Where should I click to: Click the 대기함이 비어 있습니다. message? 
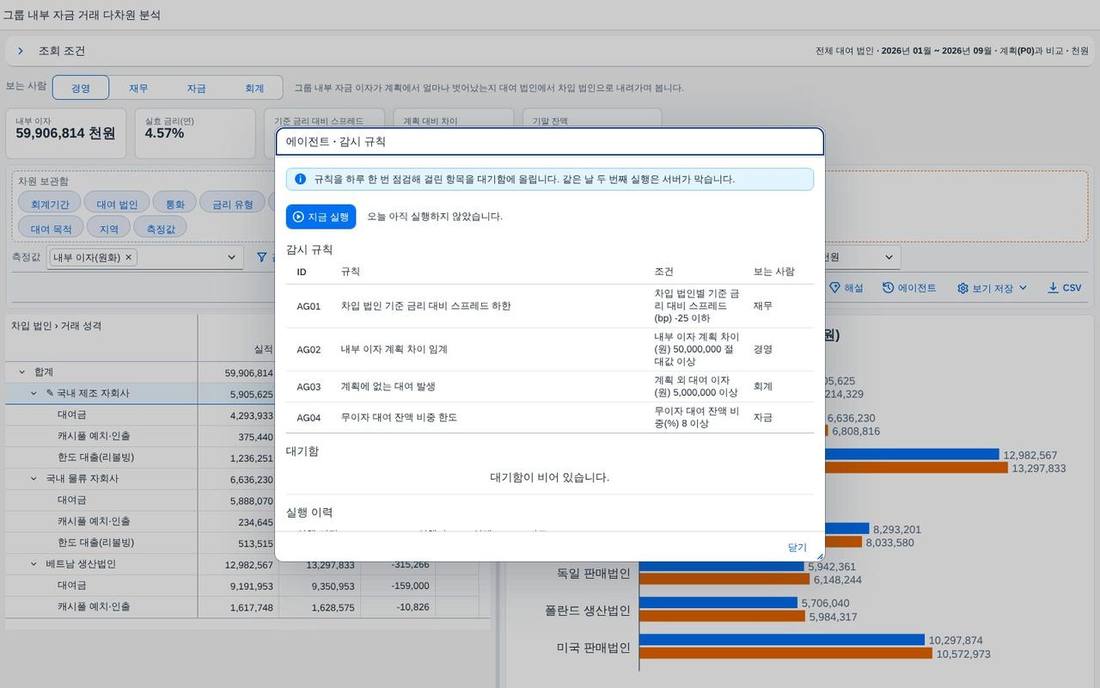pyautogui.click(x=549, y=477)
